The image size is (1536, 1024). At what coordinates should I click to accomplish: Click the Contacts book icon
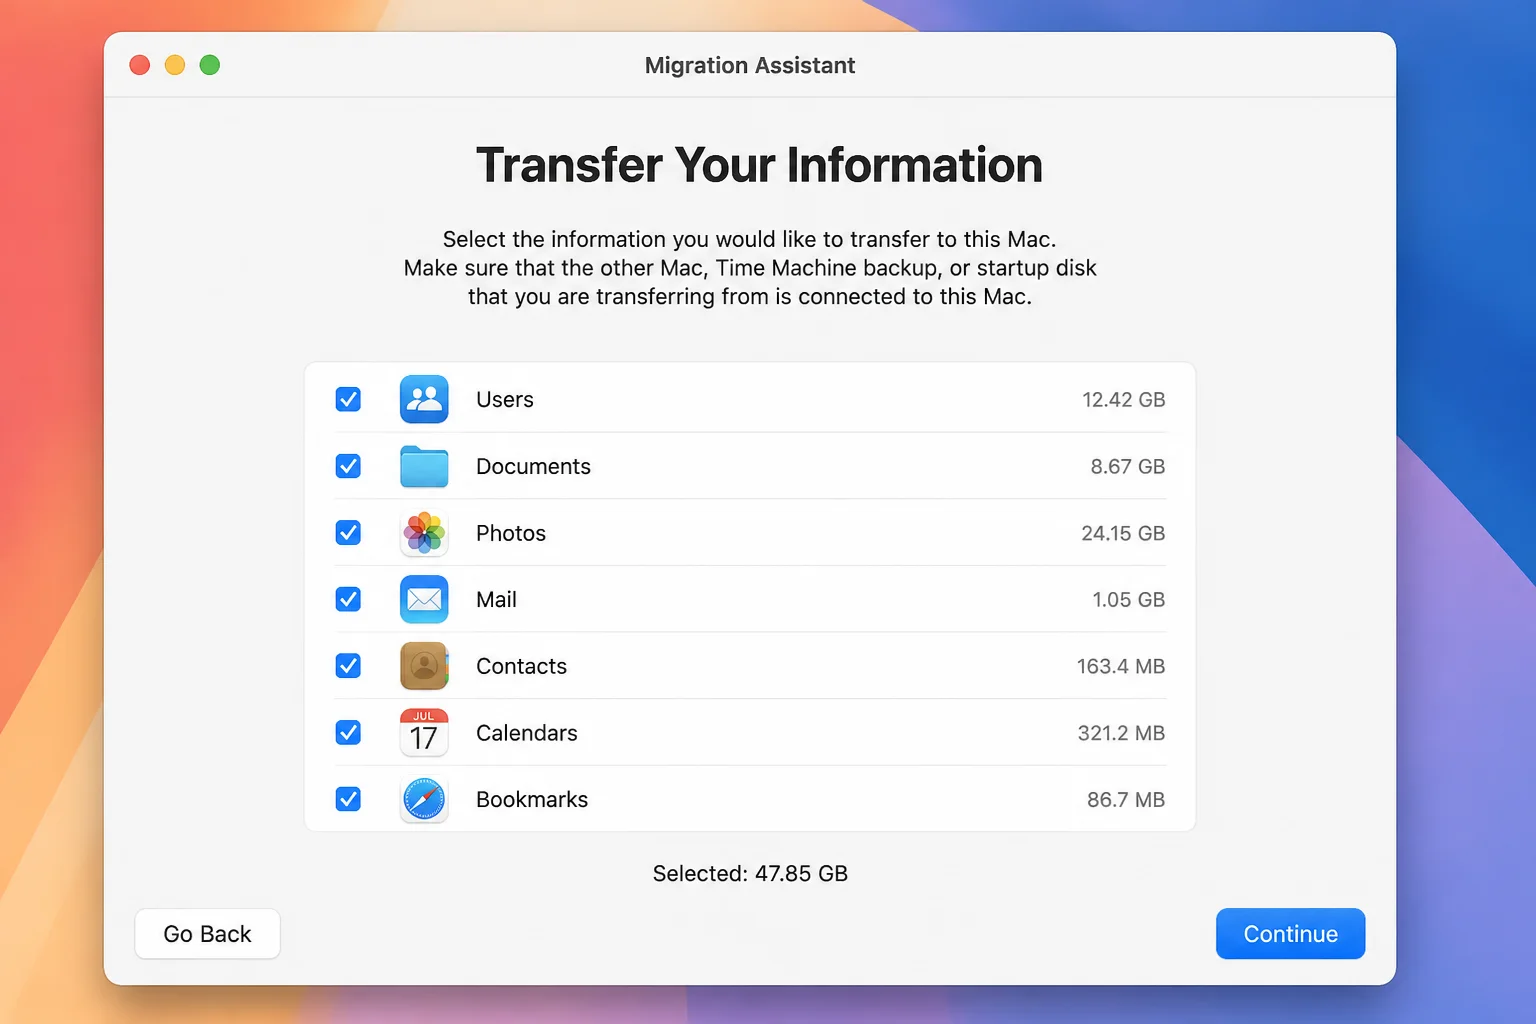pos(424,666)
